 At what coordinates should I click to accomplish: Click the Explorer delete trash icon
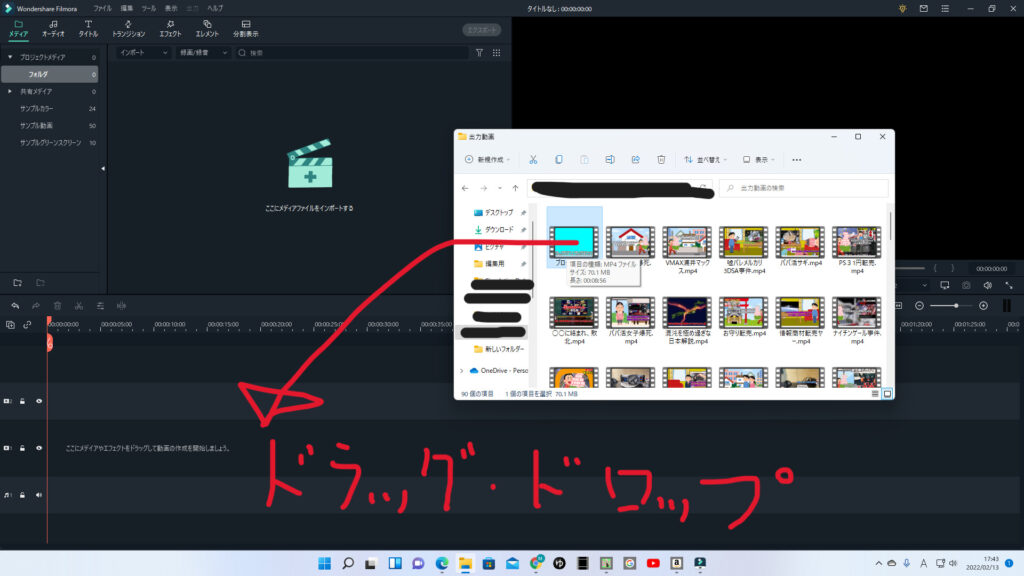coord(661,159)
